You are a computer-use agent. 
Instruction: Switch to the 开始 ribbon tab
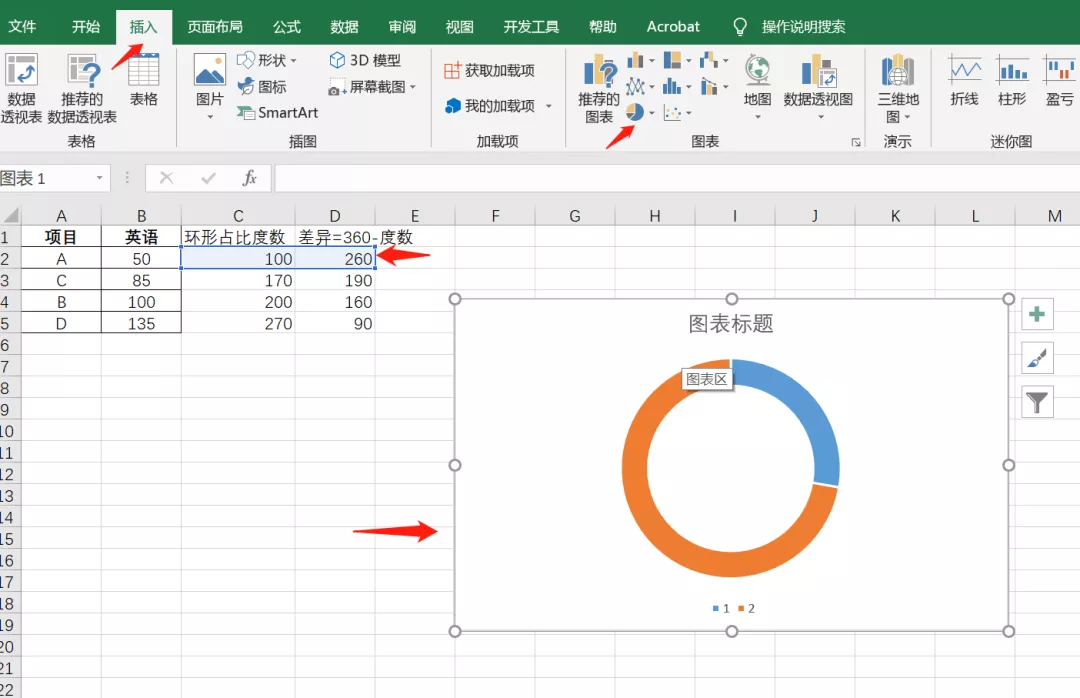(x=85, y=26)
